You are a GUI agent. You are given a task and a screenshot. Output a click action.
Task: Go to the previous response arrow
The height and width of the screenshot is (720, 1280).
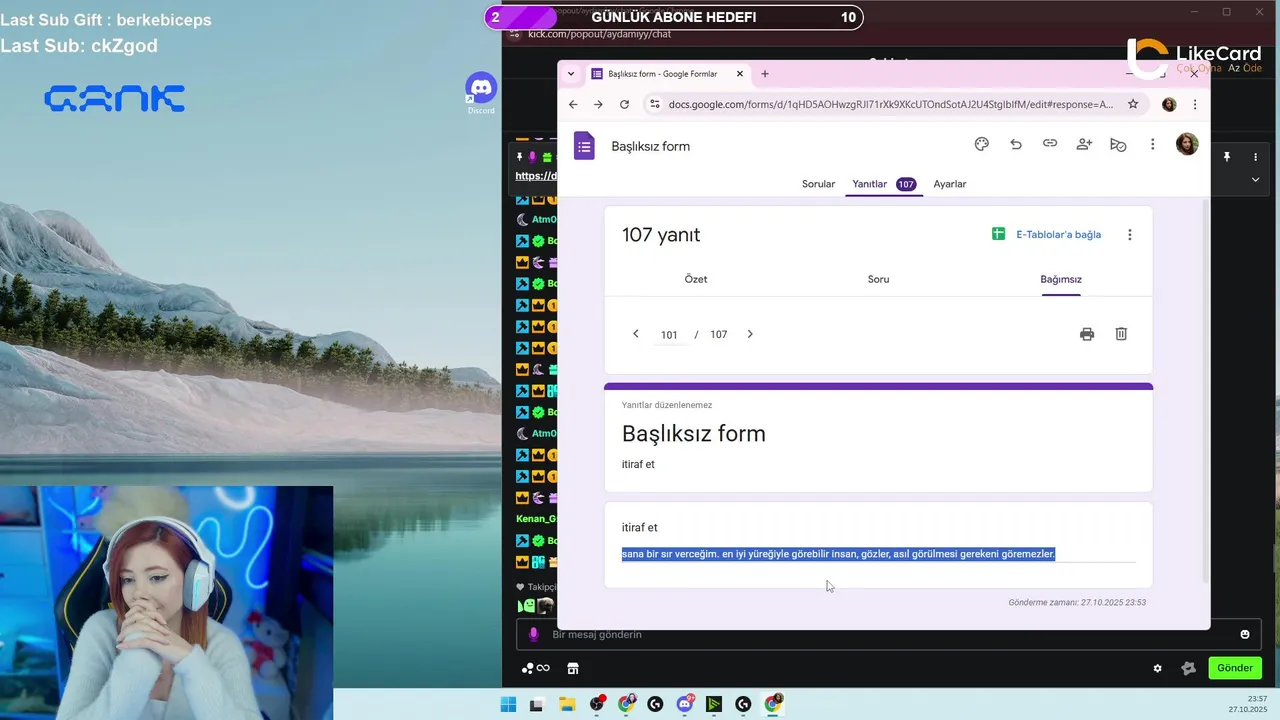(x=636, y=334)
